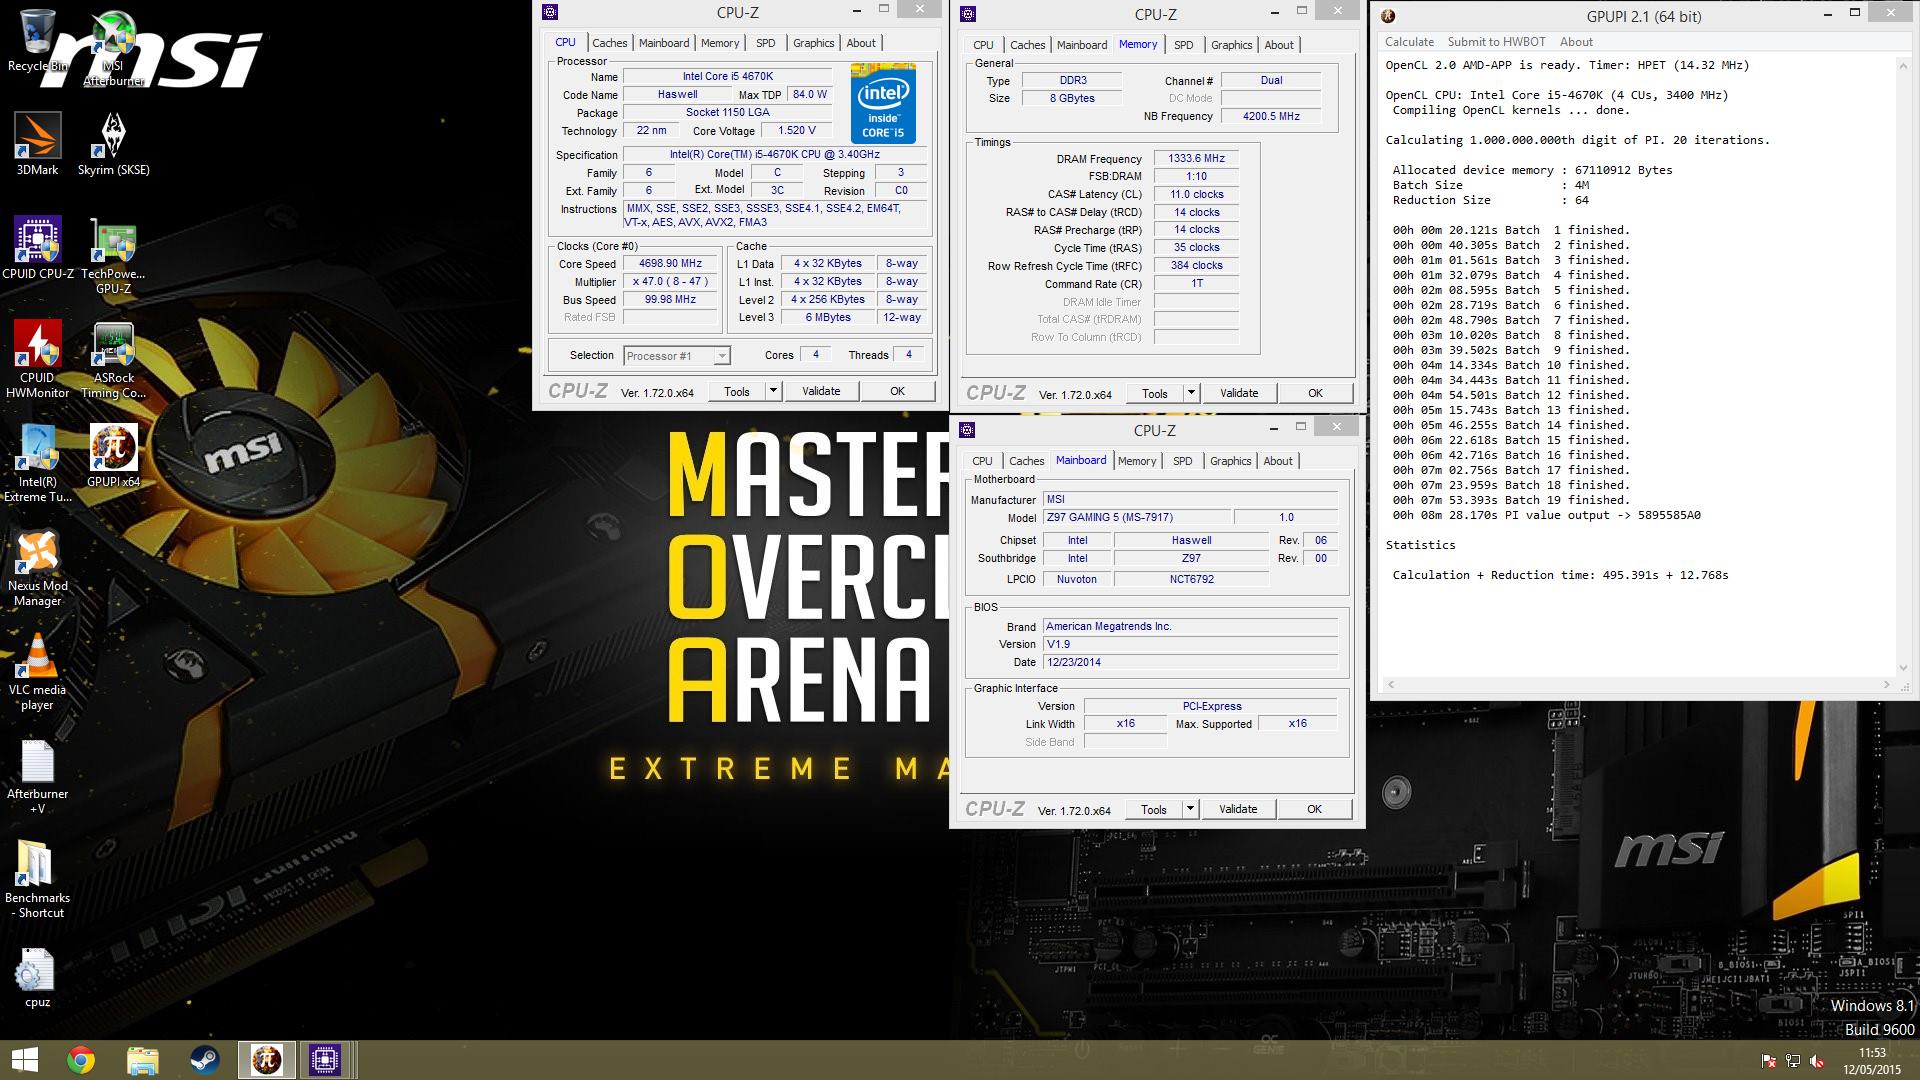Switch to CPU-Z taskbar button

coord(326,1060)
